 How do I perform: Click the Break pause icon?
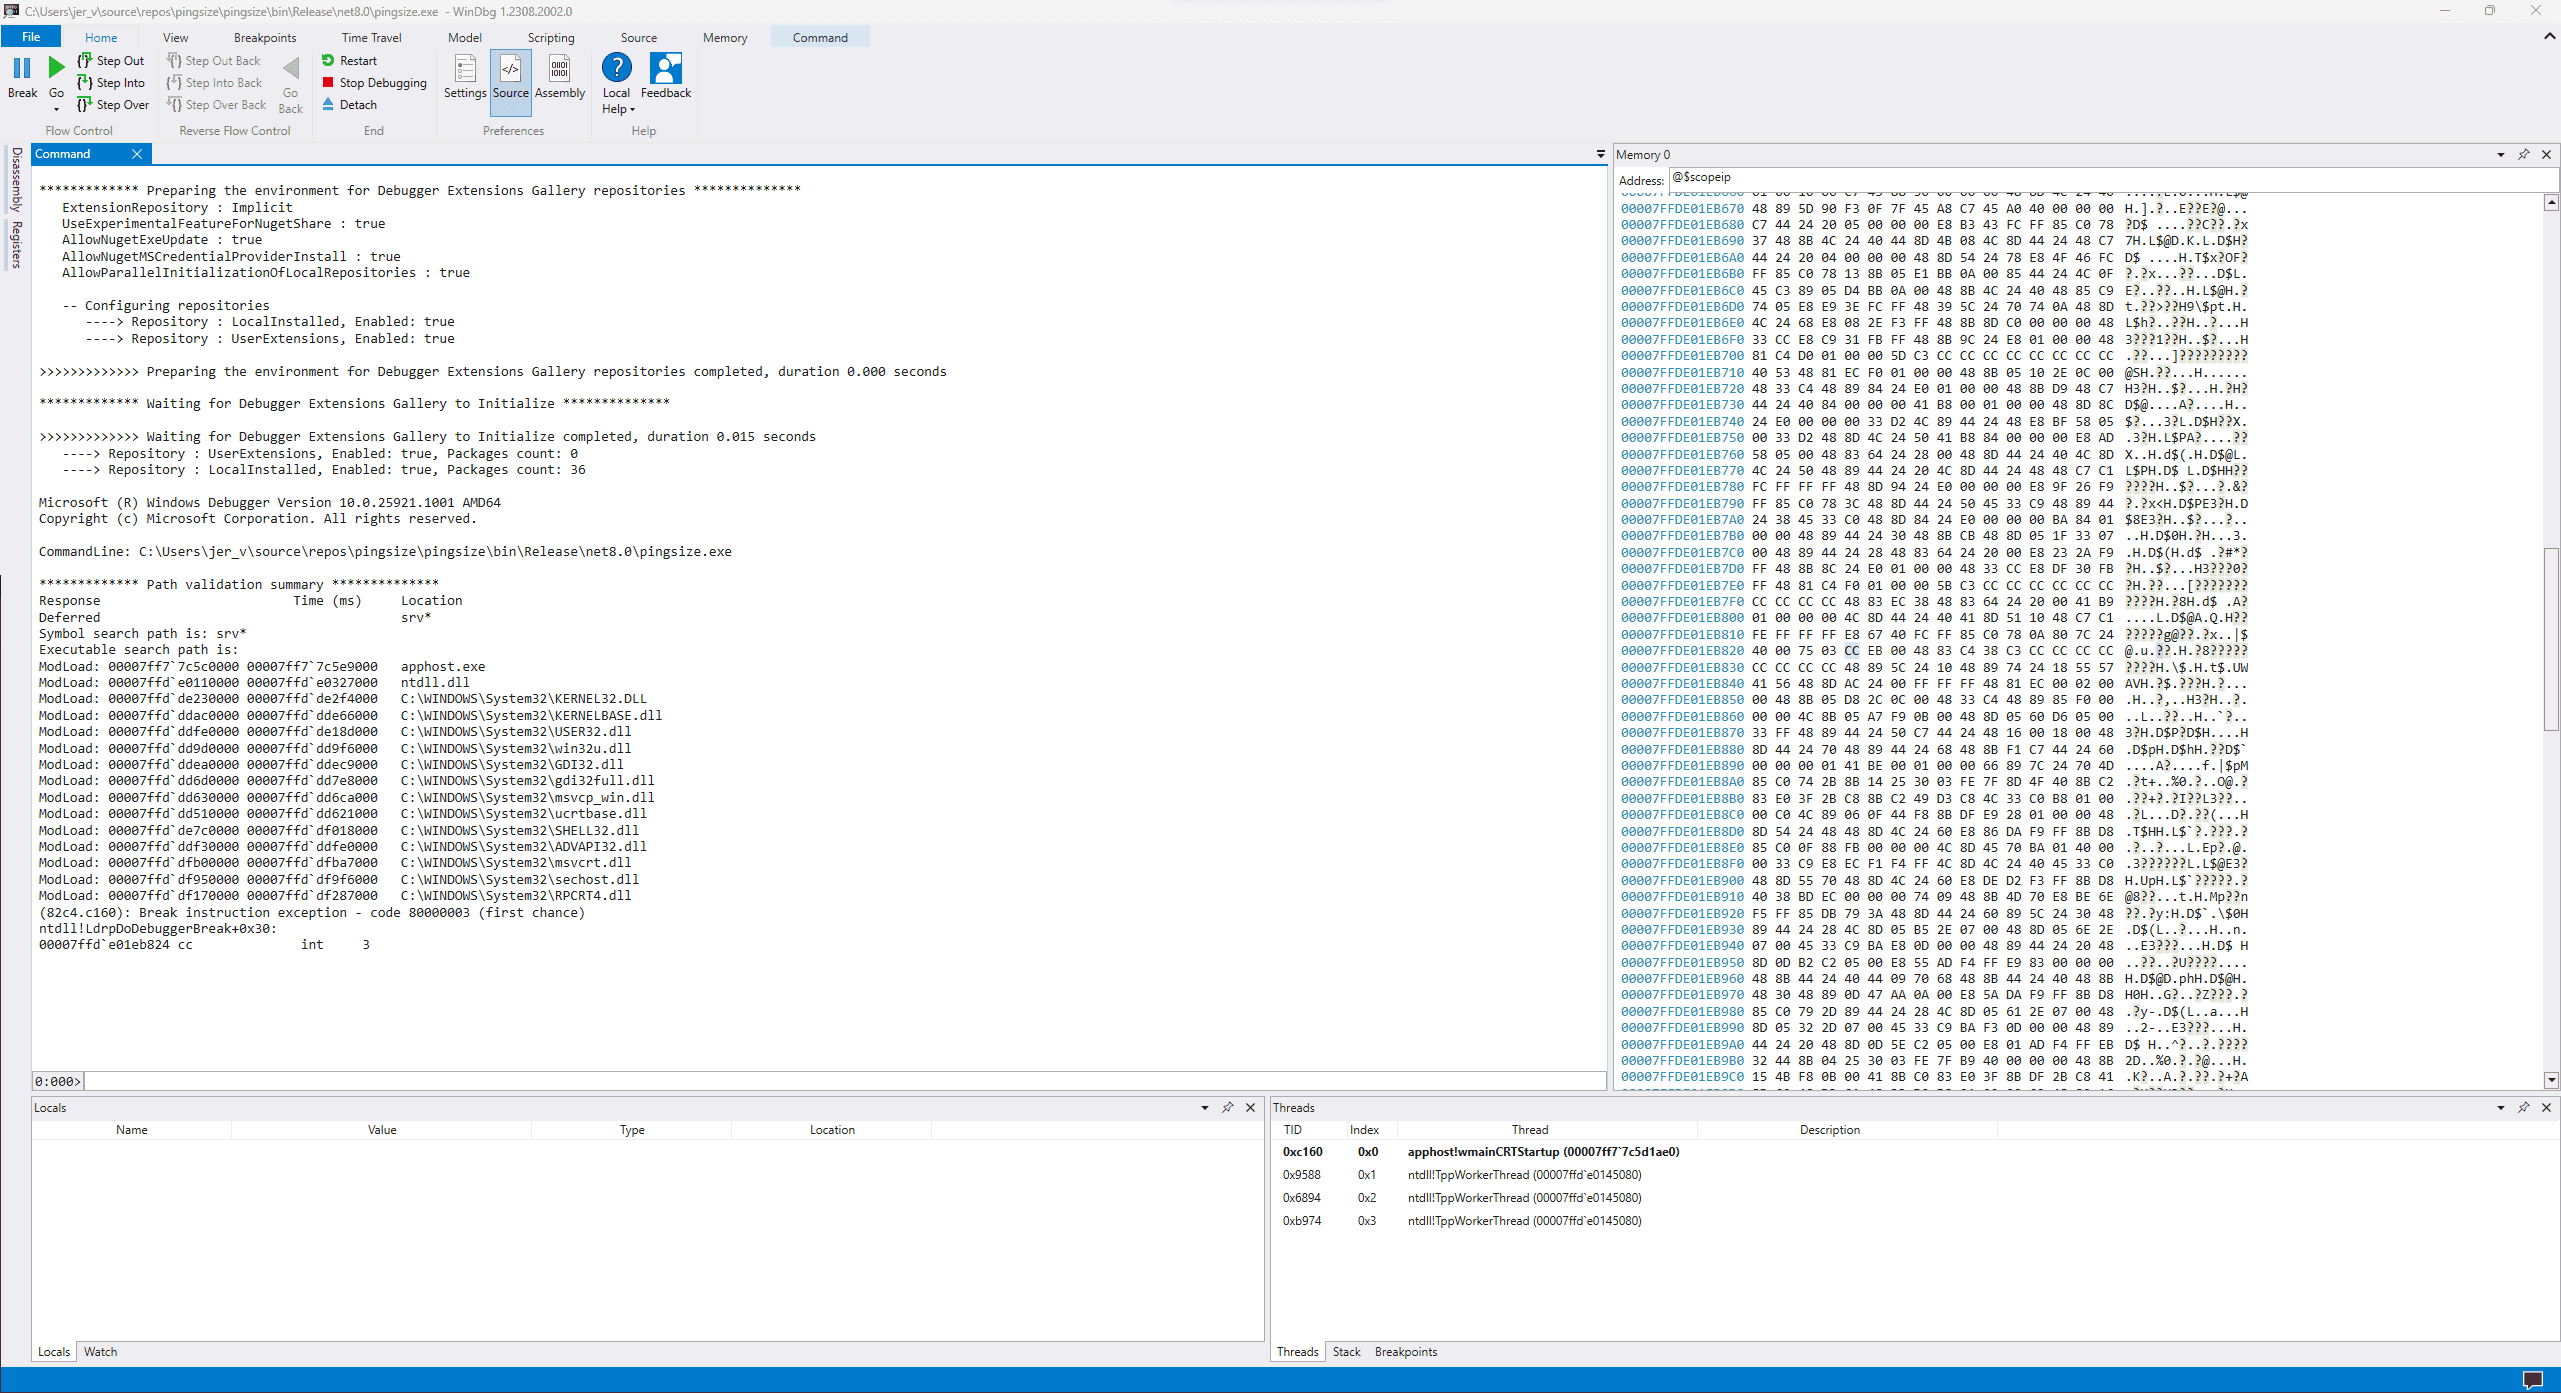tap(22, 68)
